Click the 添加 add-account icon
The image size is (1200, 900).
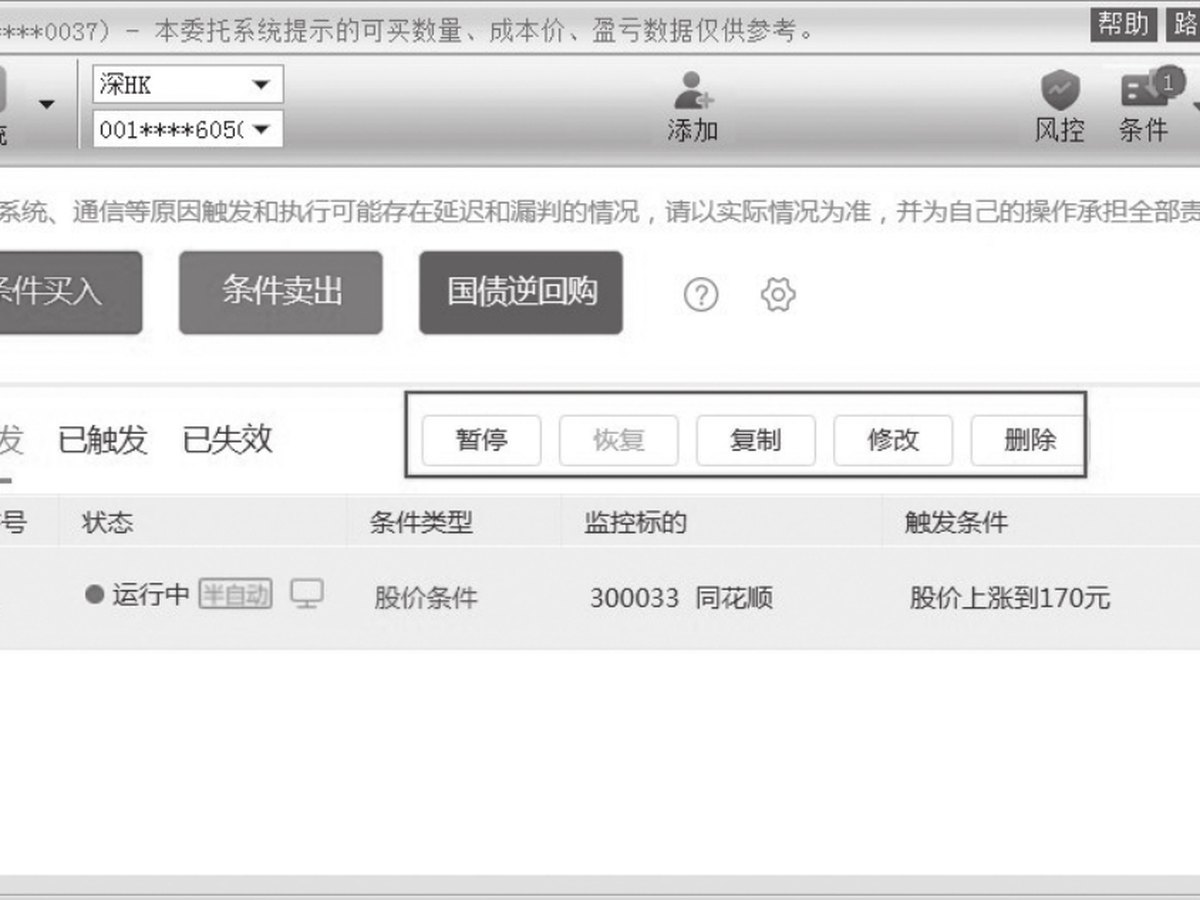[692, 90]
